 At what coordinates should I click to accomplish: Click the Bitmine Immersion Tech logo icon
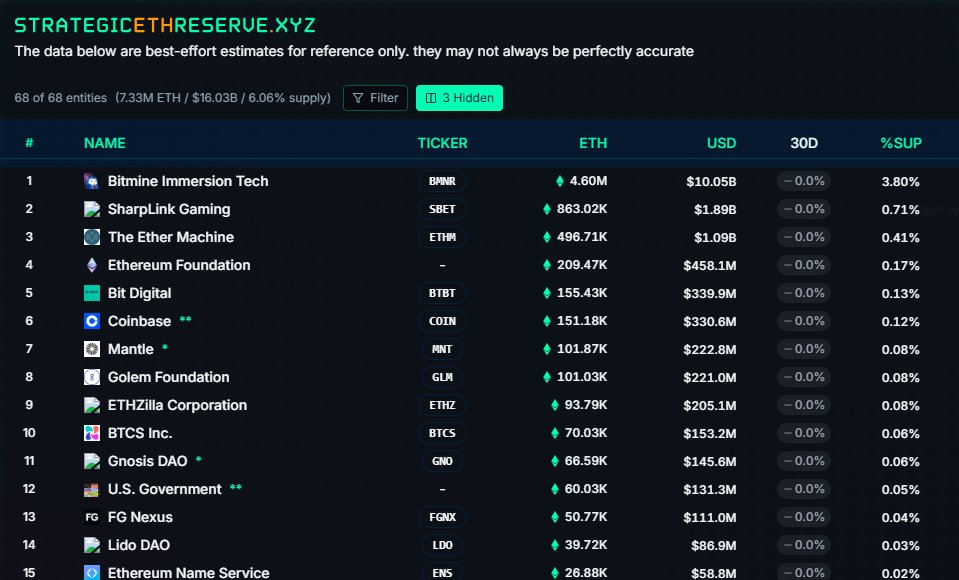92,181
